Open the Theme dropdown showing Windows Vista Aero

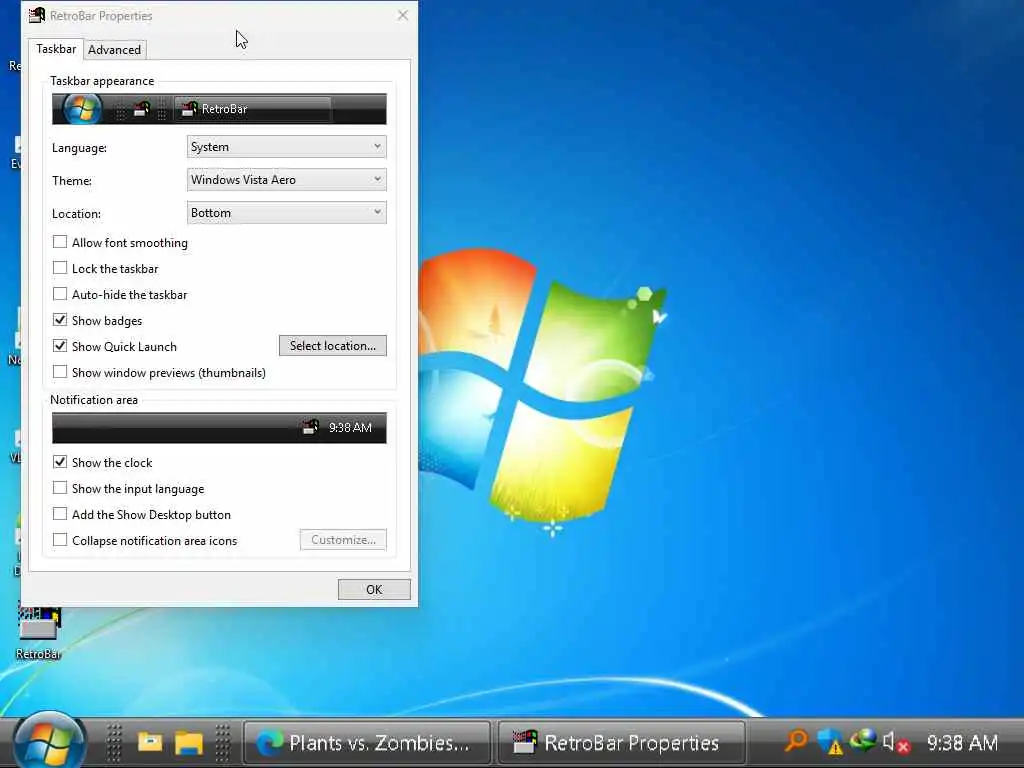[287, 180]
